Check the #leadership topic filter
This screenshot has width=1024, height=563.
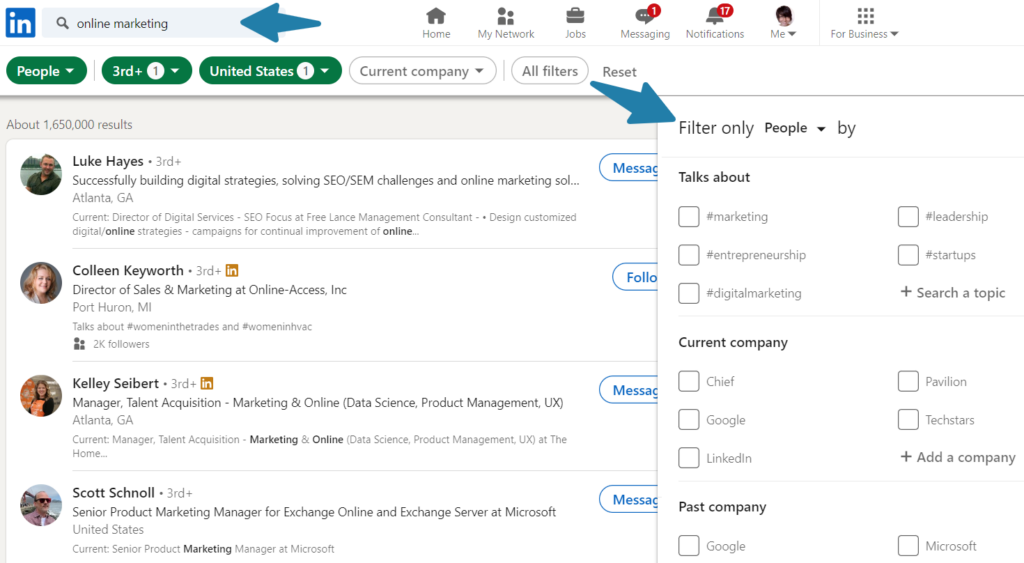pyautogui.click(x=908, y=216)
